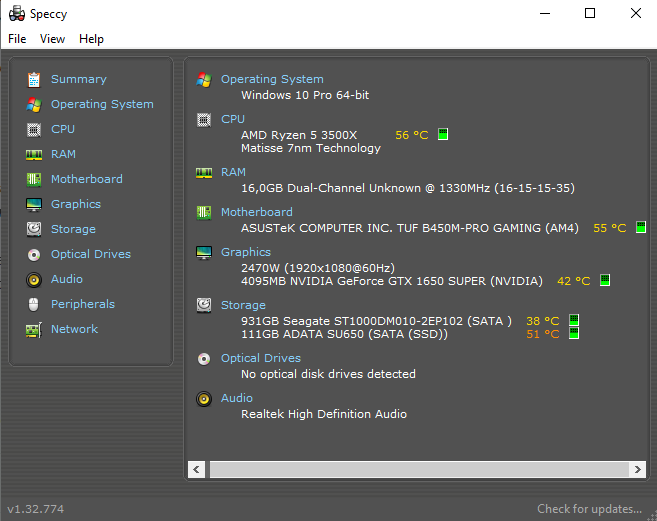Open the Help menu

91,39
